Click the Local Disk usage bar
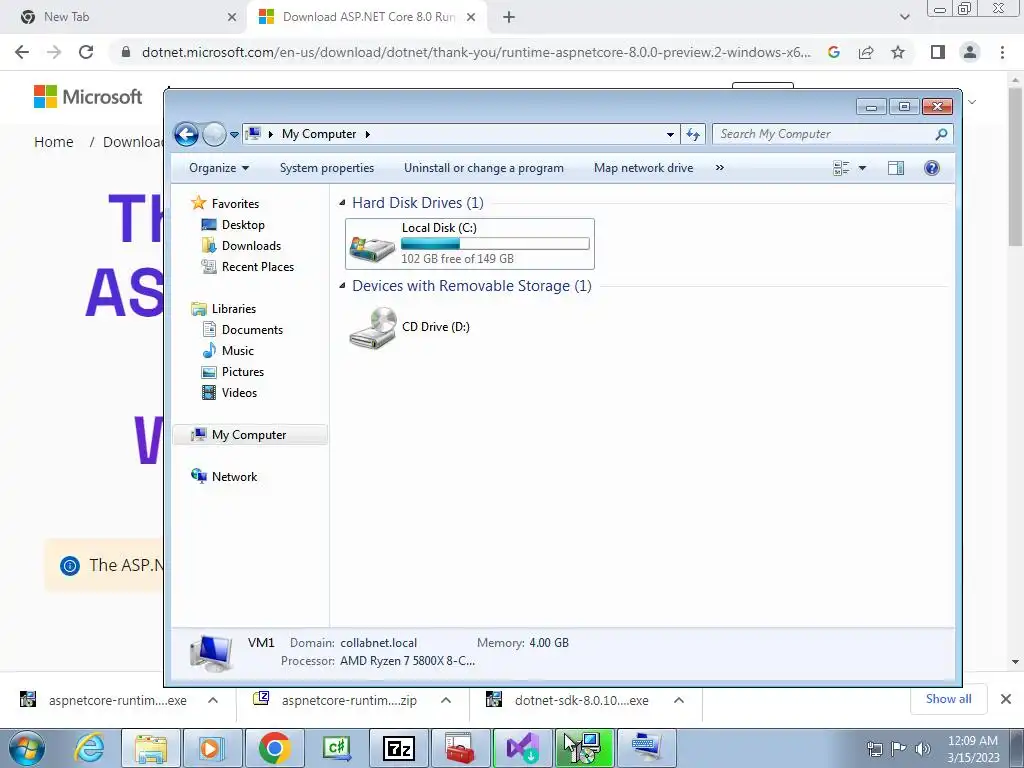 click(495, 244)
